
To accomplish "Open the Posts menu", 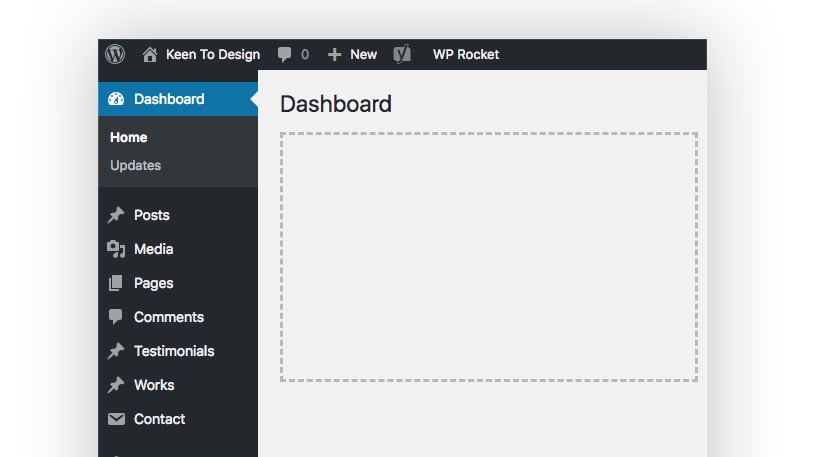I will (x=152, y=215).
